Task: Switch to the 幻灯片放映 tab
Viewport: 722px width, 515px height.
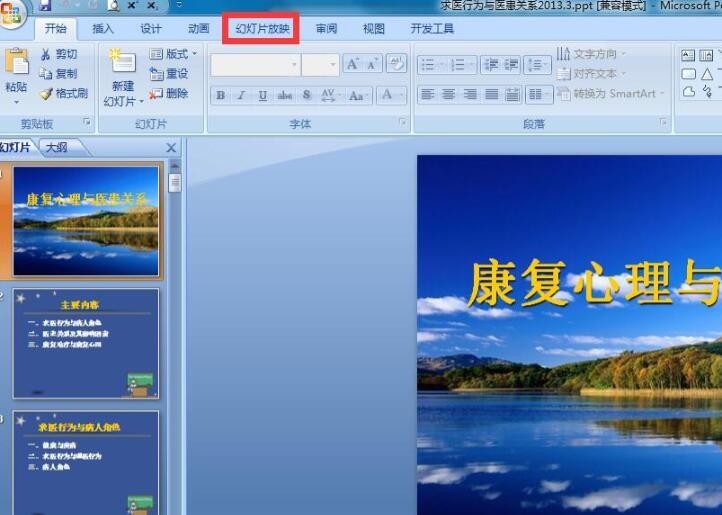Action: coord(262,29)
